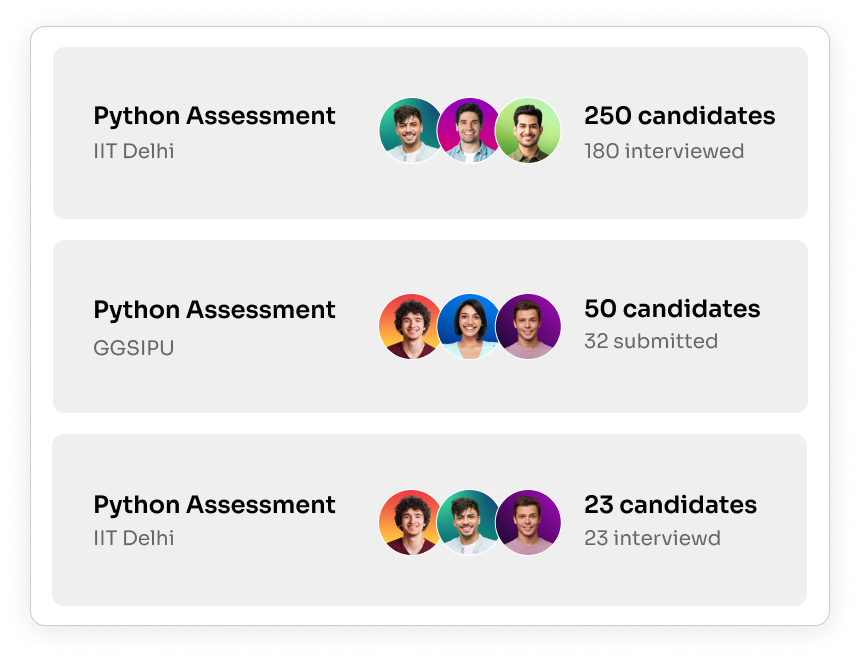The image size is (860, 660).
Task: Open the top Python Assessment title
Action: 214,116
